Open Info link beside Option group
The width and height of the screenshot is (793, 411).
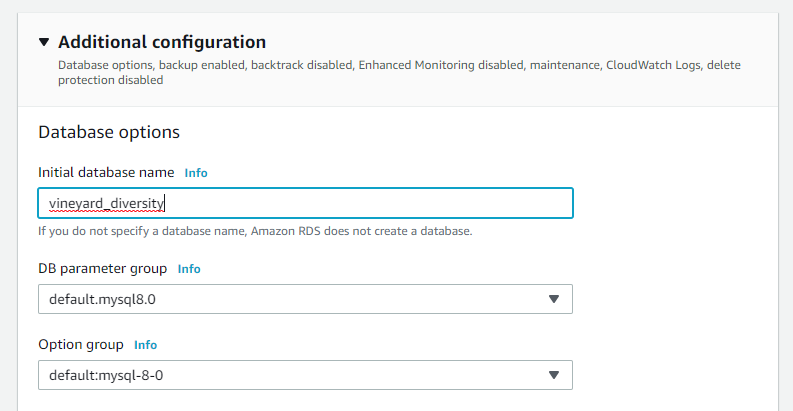point(146,345)
